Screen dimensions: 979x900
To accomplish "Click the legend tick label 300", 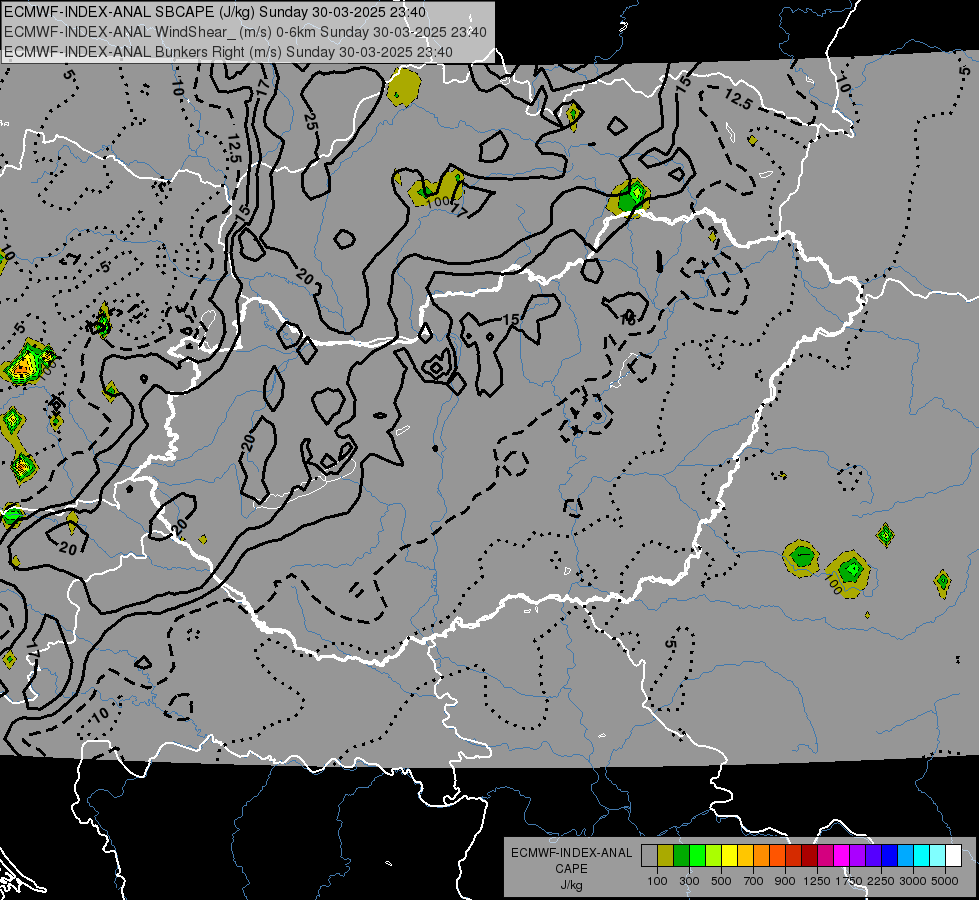I will coord(689,881).
